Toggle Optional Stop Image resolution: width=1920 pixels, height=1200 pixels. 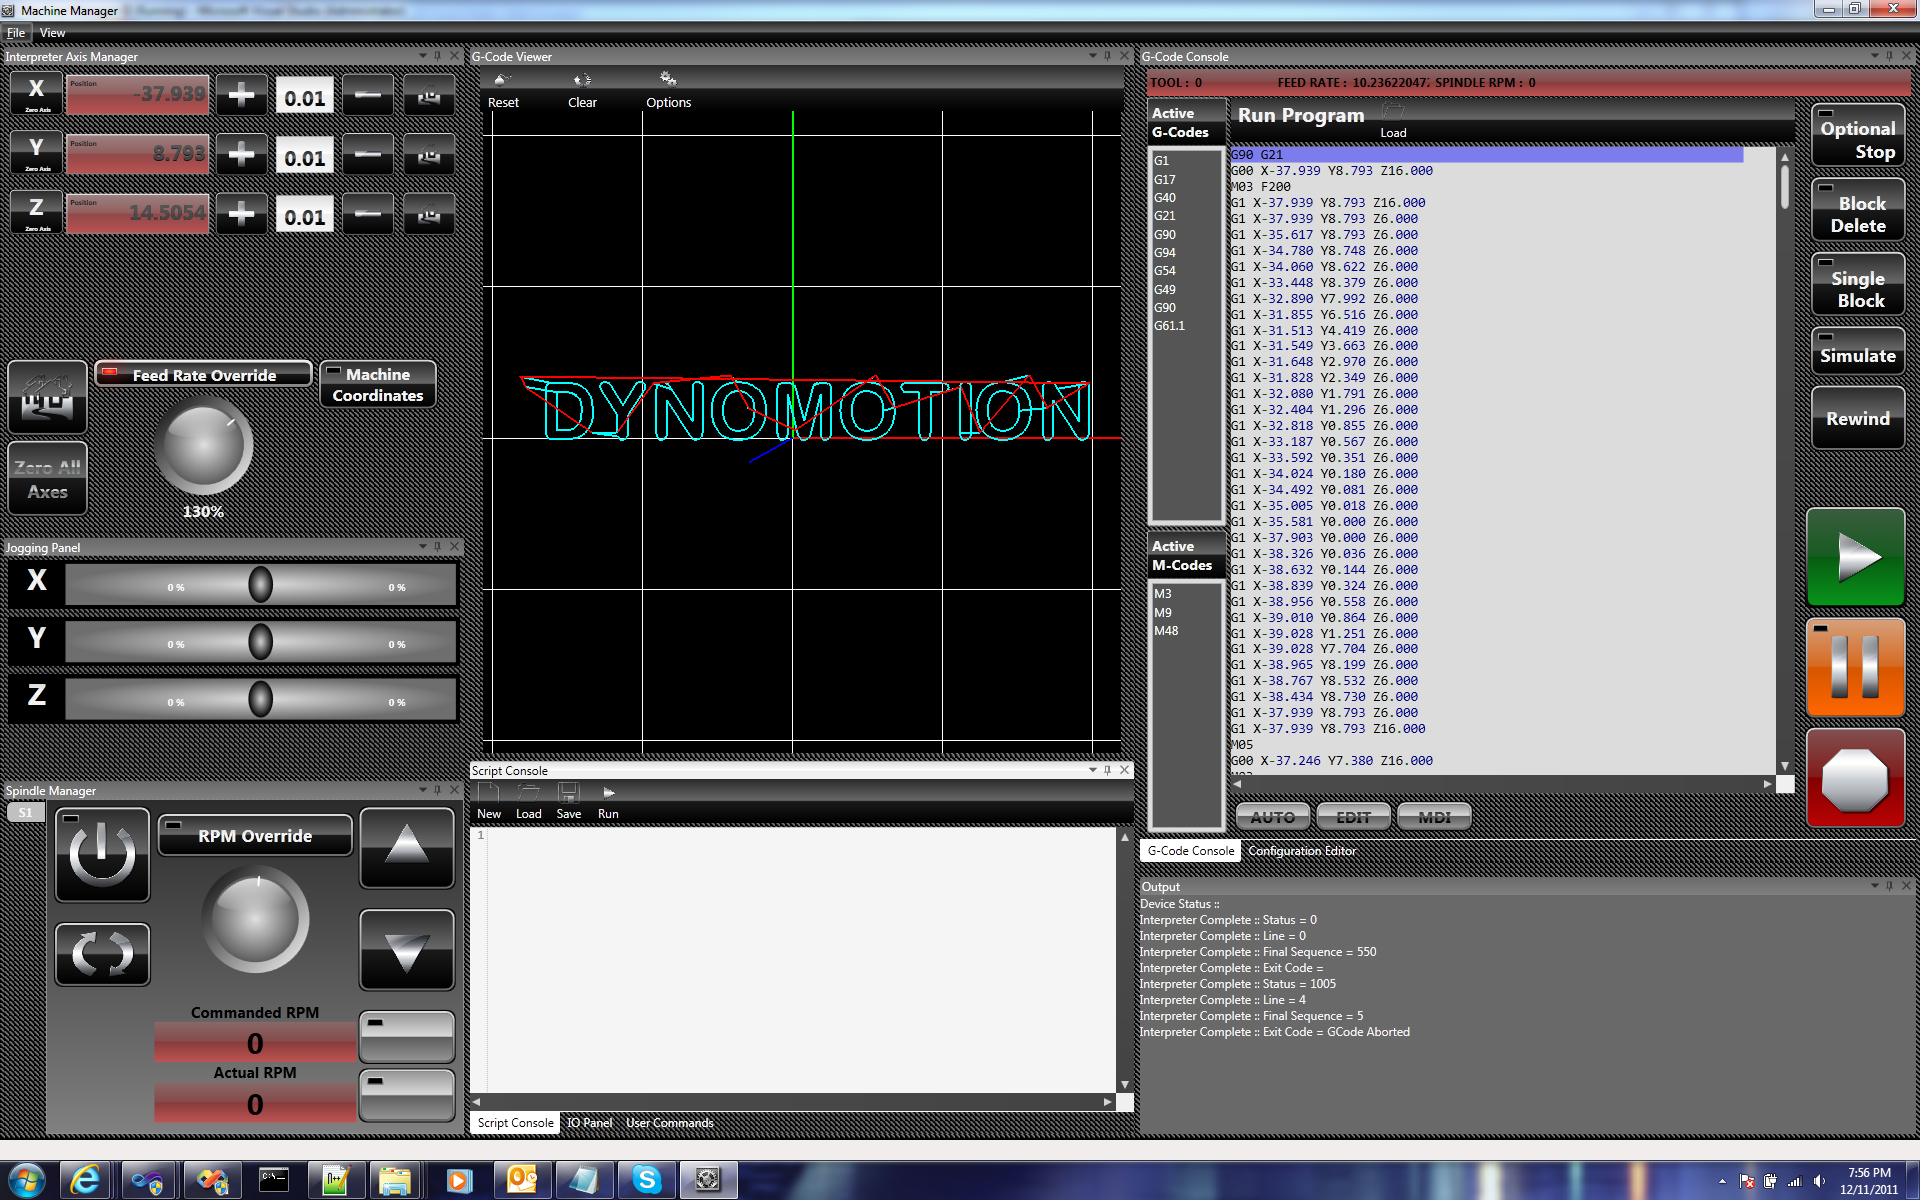coord(1857,138)
